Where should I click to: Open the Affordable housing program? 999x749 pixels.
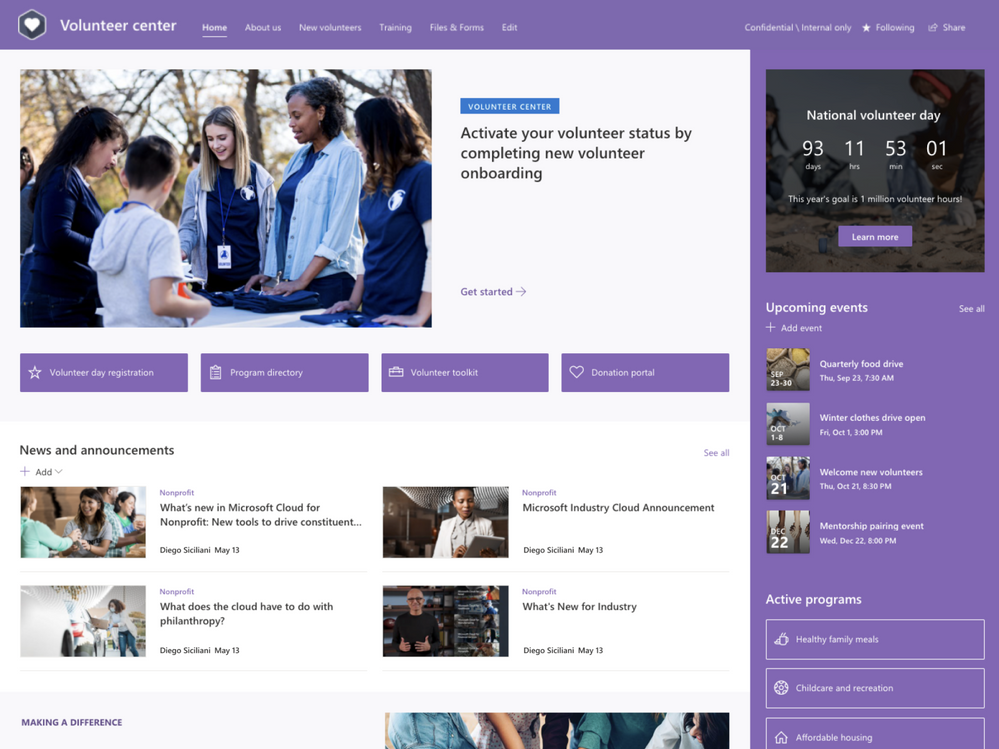coord(875,733)
